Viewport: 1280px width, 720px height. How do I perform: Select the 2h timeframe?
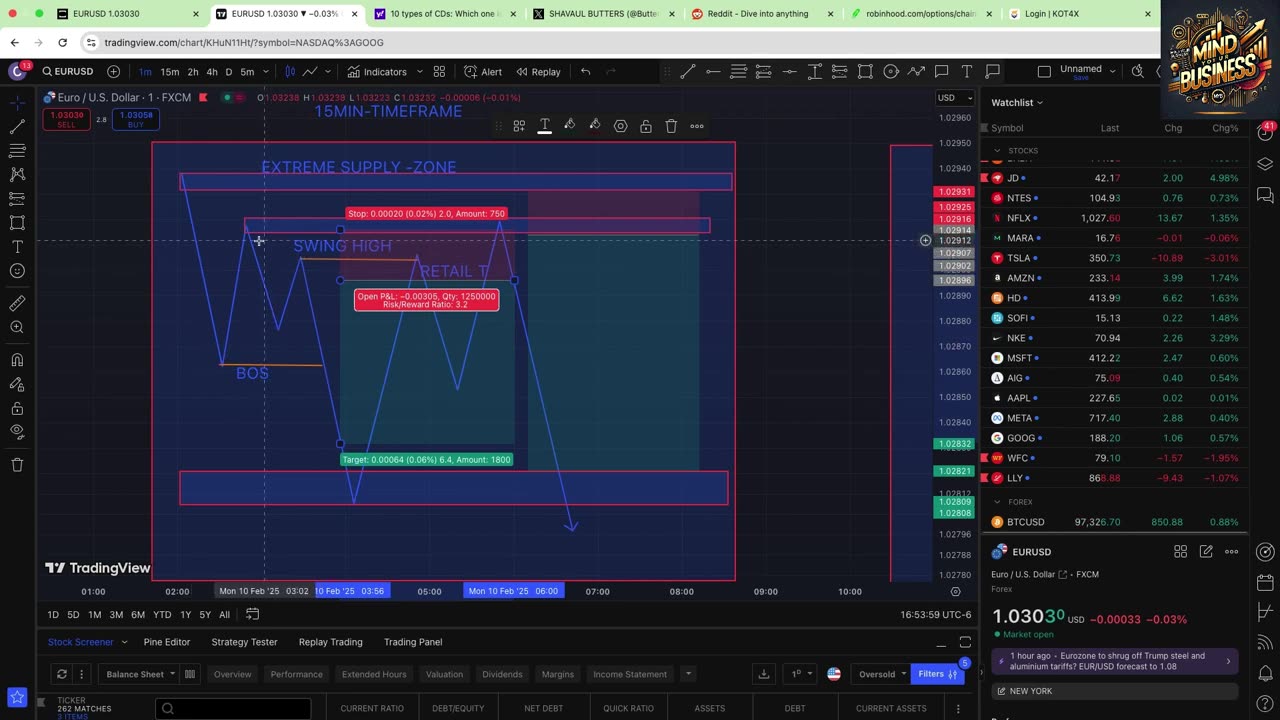point(193,72)
